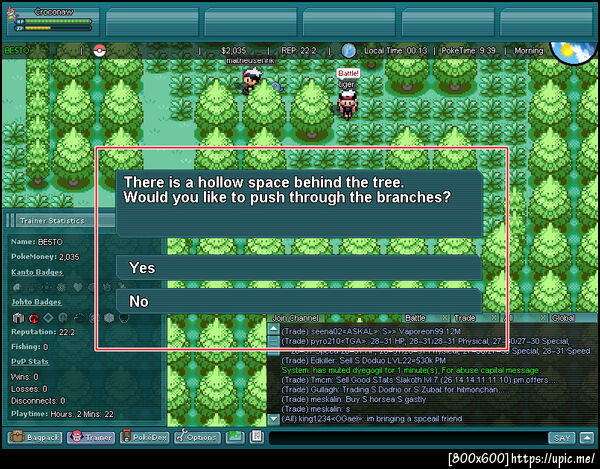This screenshot has width=600, height=469.
Task: Click the diamond-shaped Johto badge
Action: (48, 318)
